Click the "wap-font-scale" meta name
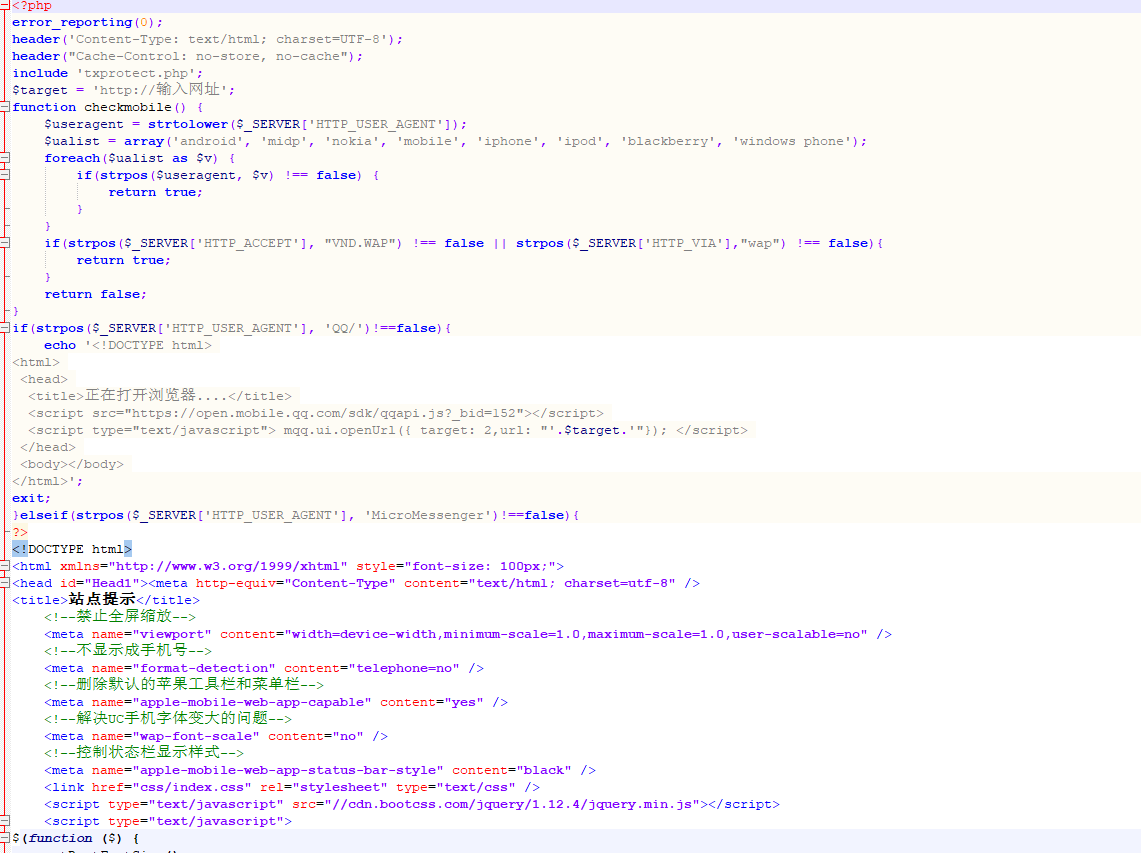 pyautogui.click(x=196, y=737)
